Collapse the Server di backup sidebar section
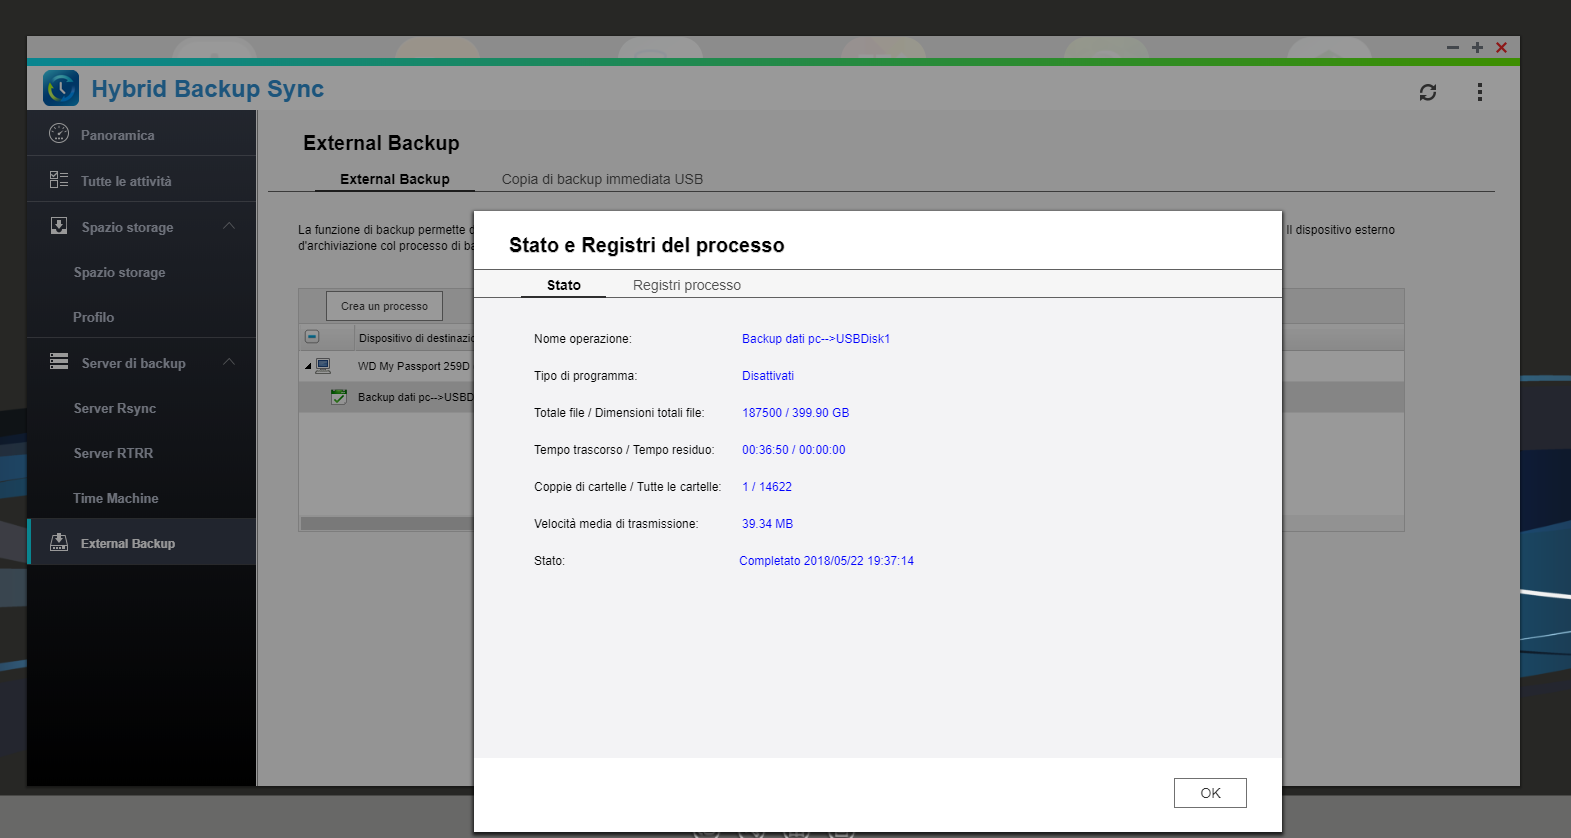Screen dimensions: 1571x838 pyautogui.click(x=229, y=362)
